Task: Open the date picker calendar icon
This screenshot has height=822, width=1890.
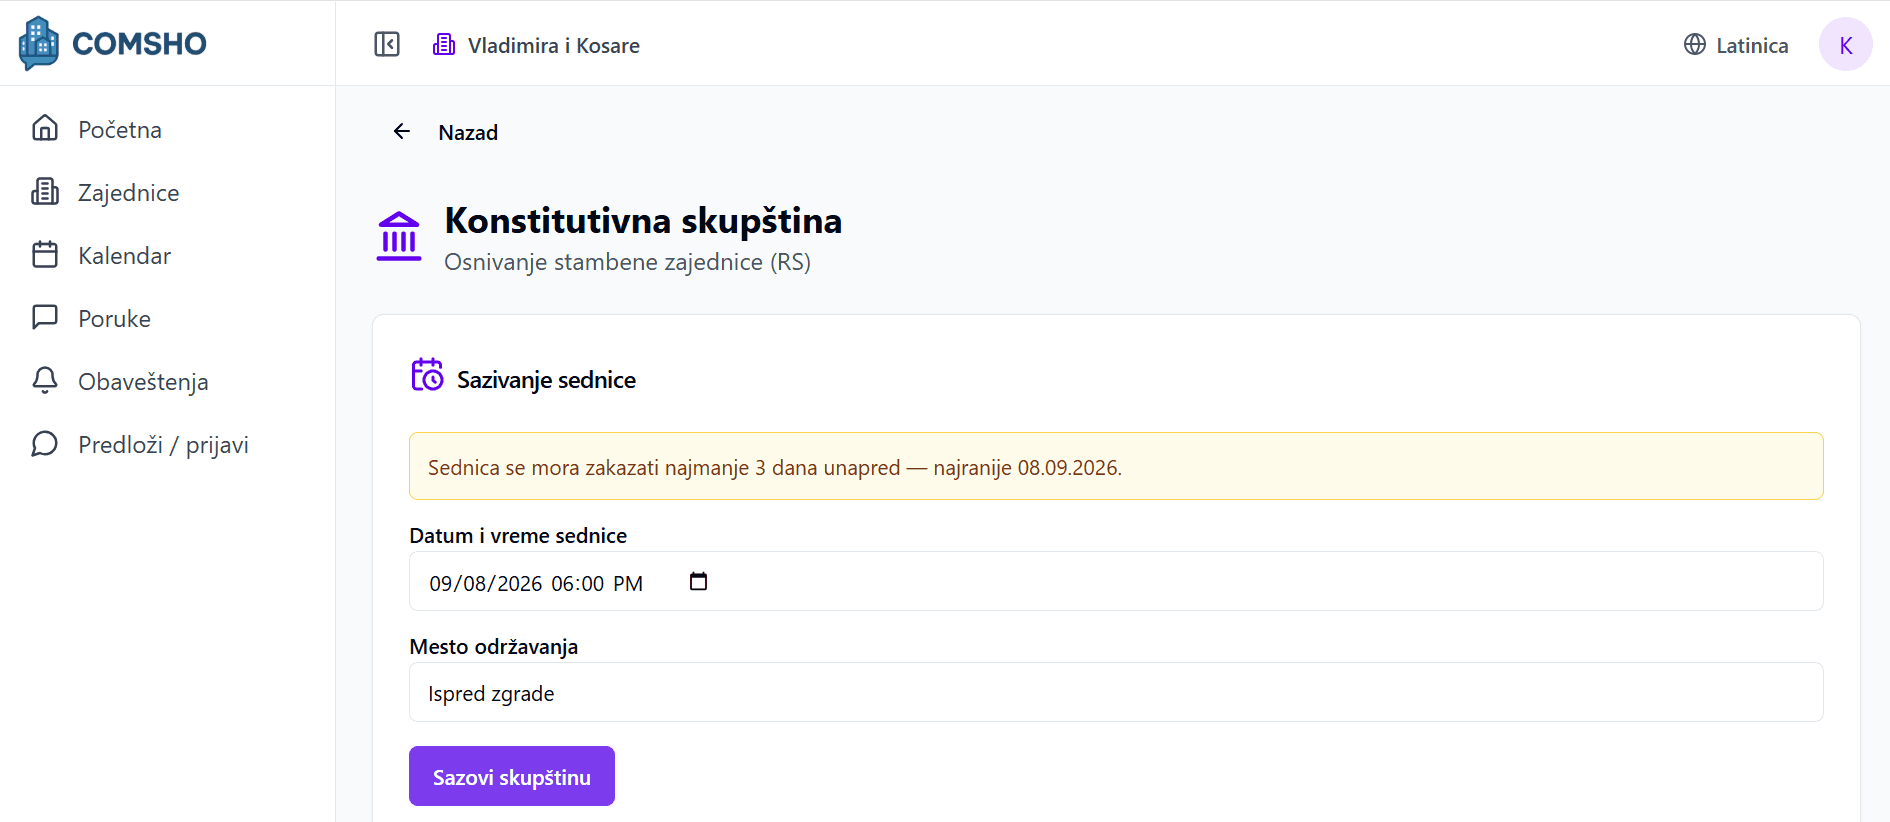Action: click(x=698, y=581)
